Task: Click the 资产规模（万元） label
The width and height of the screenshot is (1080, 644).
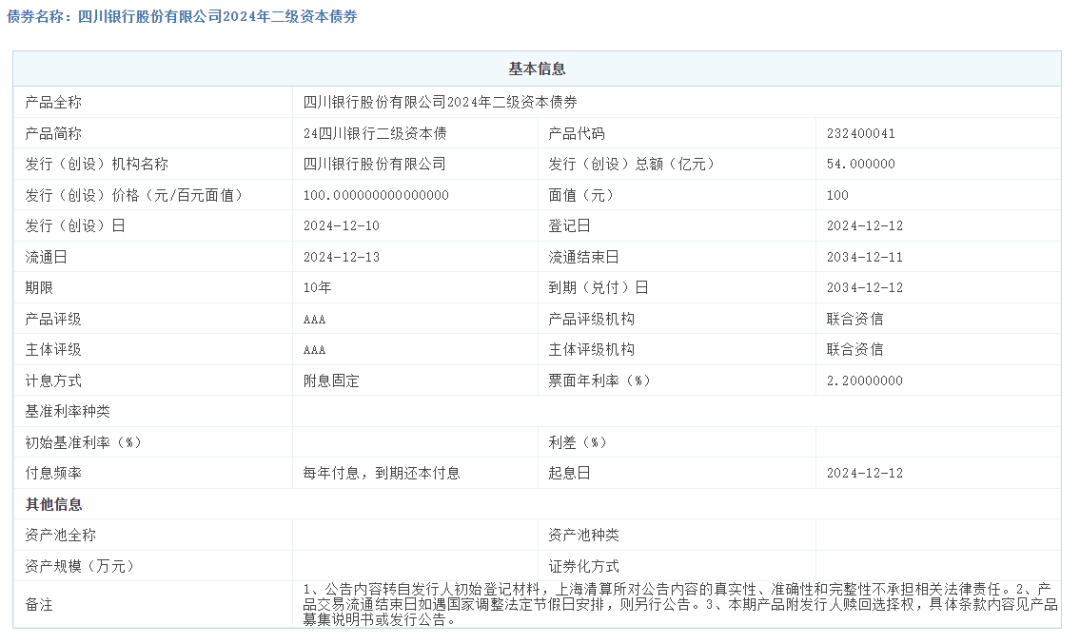Action: [x=79, y=566]
